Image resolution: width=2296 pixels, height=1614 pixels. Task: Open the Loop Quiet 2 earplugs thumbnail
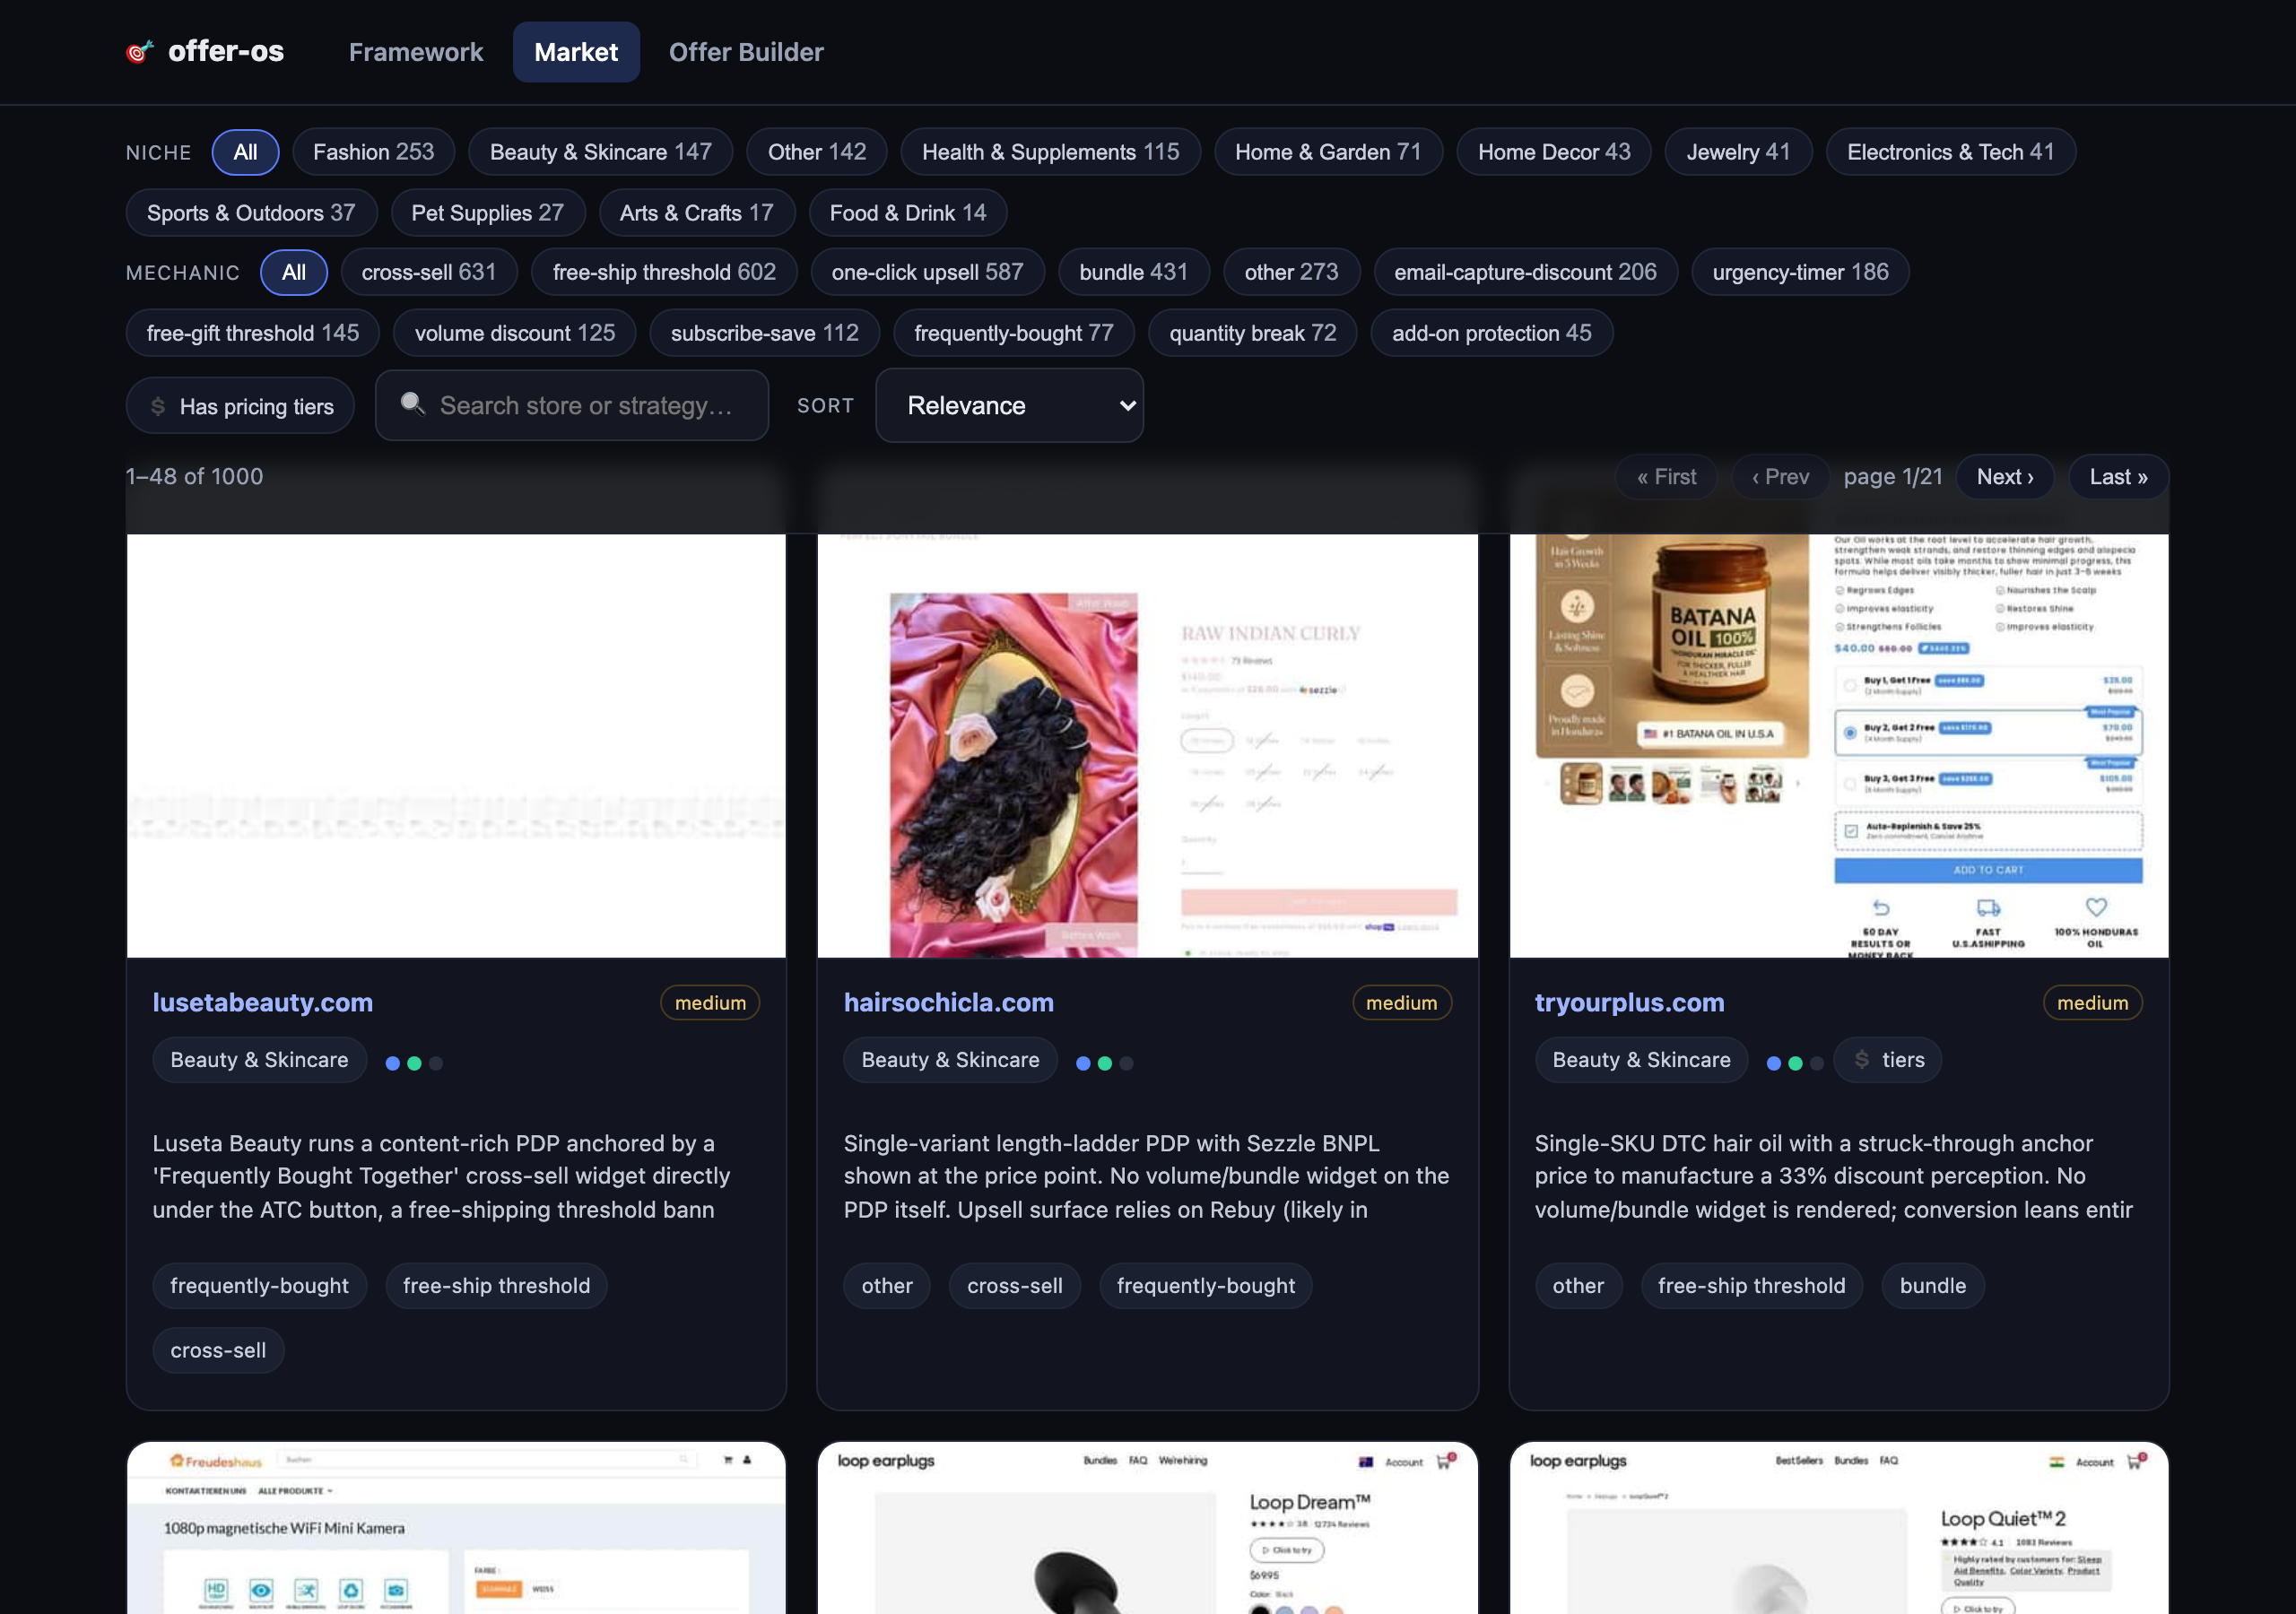click(1839, 1528)
